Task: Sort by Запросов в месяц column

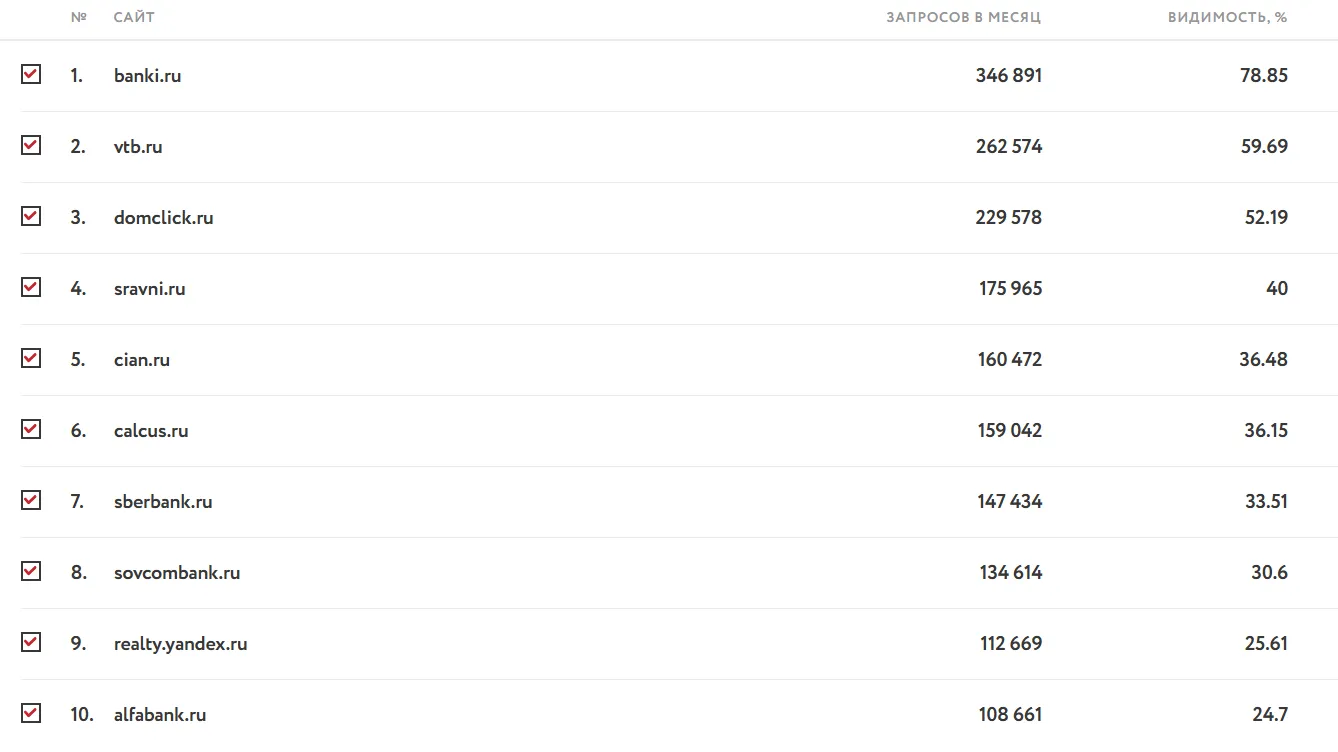Action: [964, 18]
